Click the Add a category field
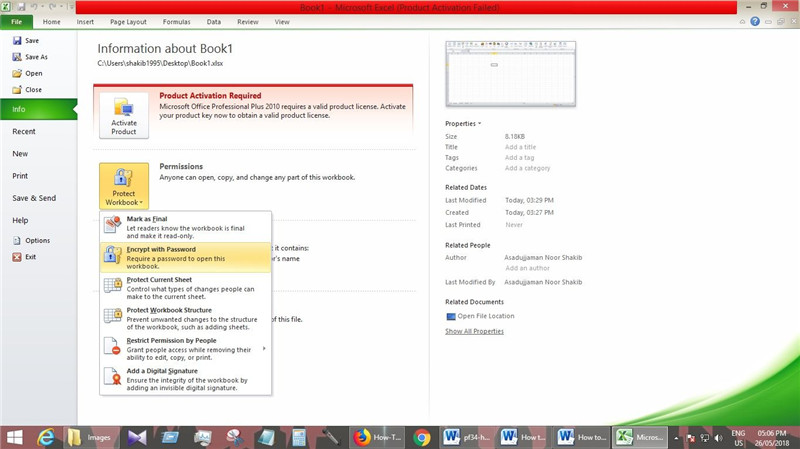 point(528,168)
